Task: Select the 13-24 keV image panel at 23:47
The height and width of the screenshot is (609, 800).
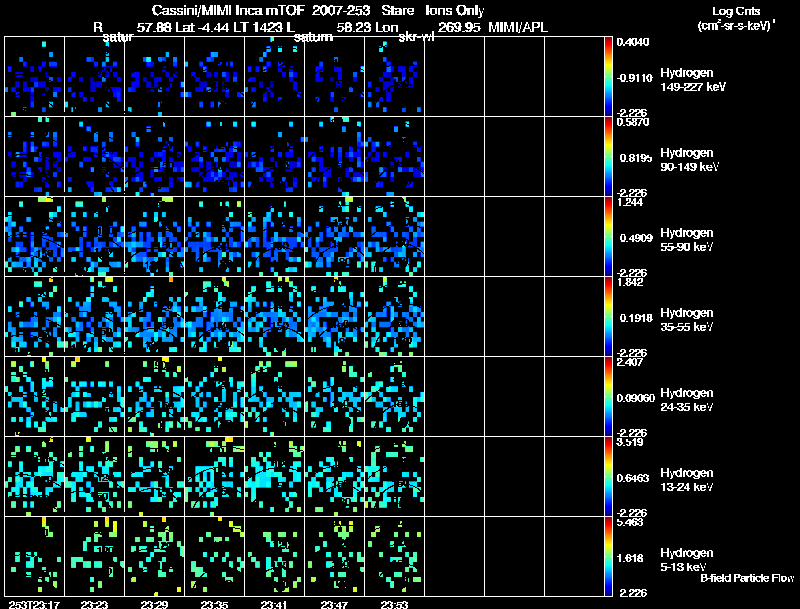Action: [x=335, y=477]
